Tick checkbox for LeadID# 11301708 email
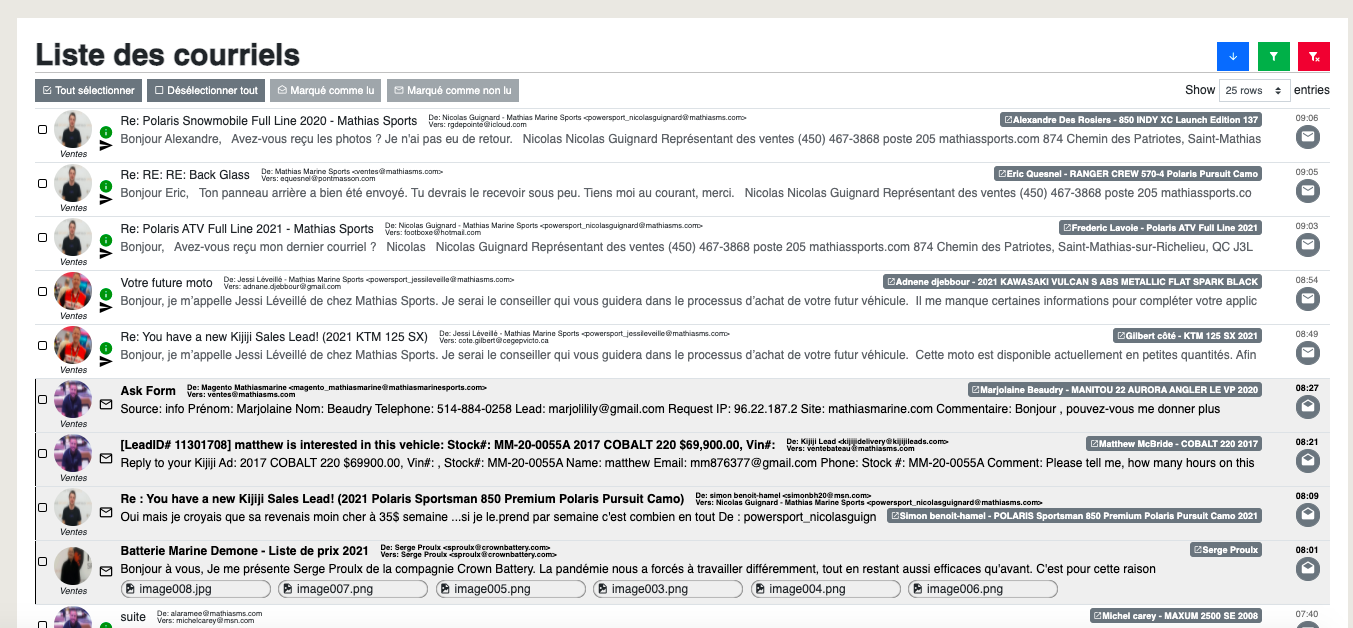1353x628 pixels. coord(42,454)
